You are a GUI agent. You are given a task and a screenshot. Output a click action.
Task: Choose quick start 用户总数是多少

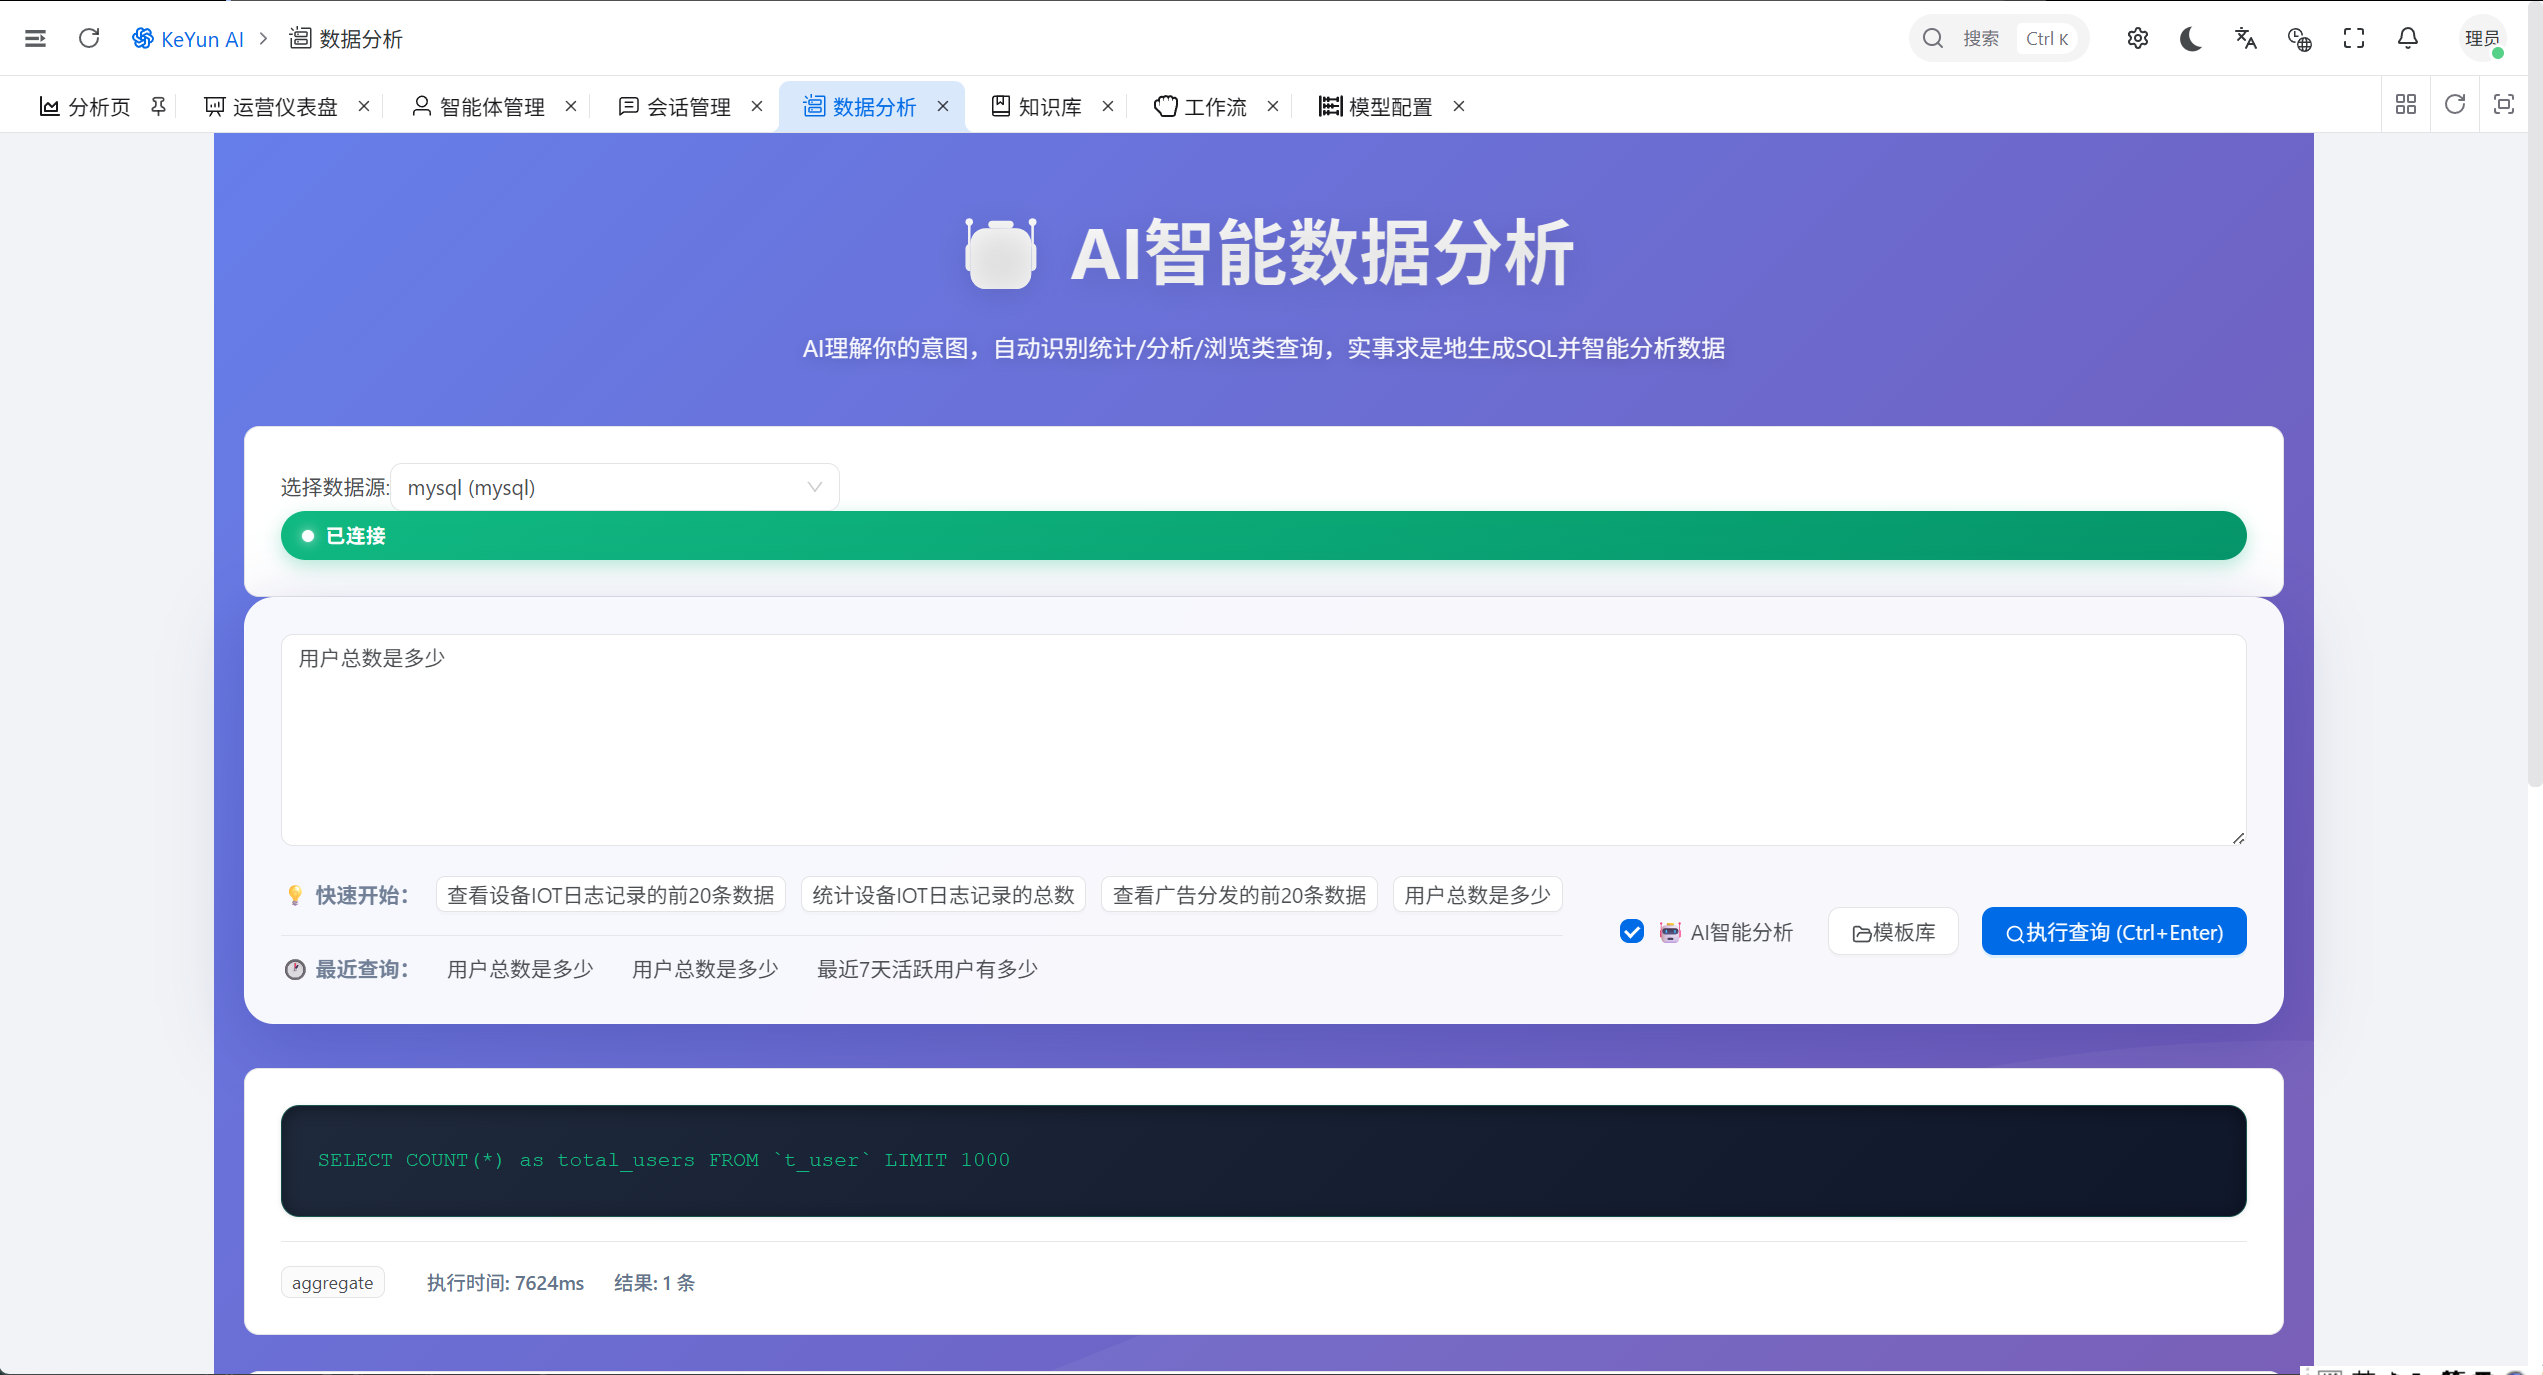(x=1477, y=895)
